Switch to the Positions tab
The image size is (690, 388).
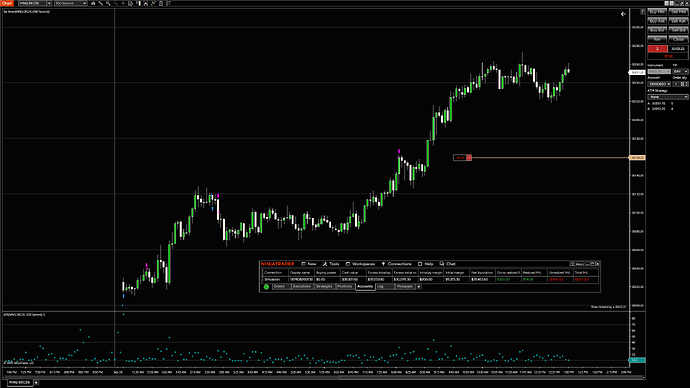tap(345, 286)
